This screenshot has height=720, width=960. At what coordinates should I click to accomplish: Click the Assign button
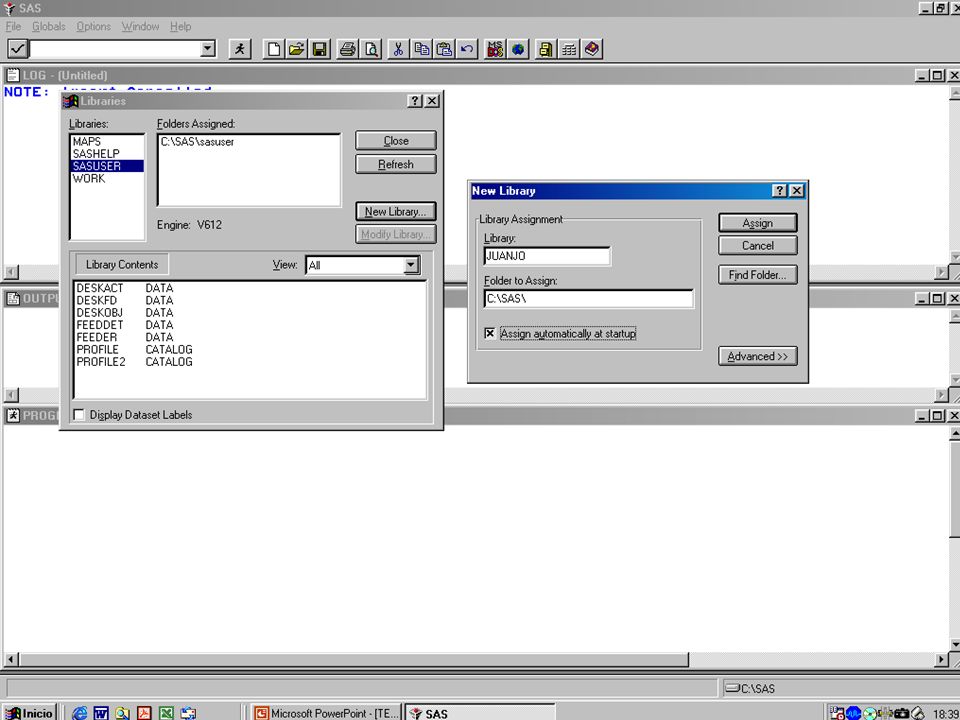click(x=758, y=223)
